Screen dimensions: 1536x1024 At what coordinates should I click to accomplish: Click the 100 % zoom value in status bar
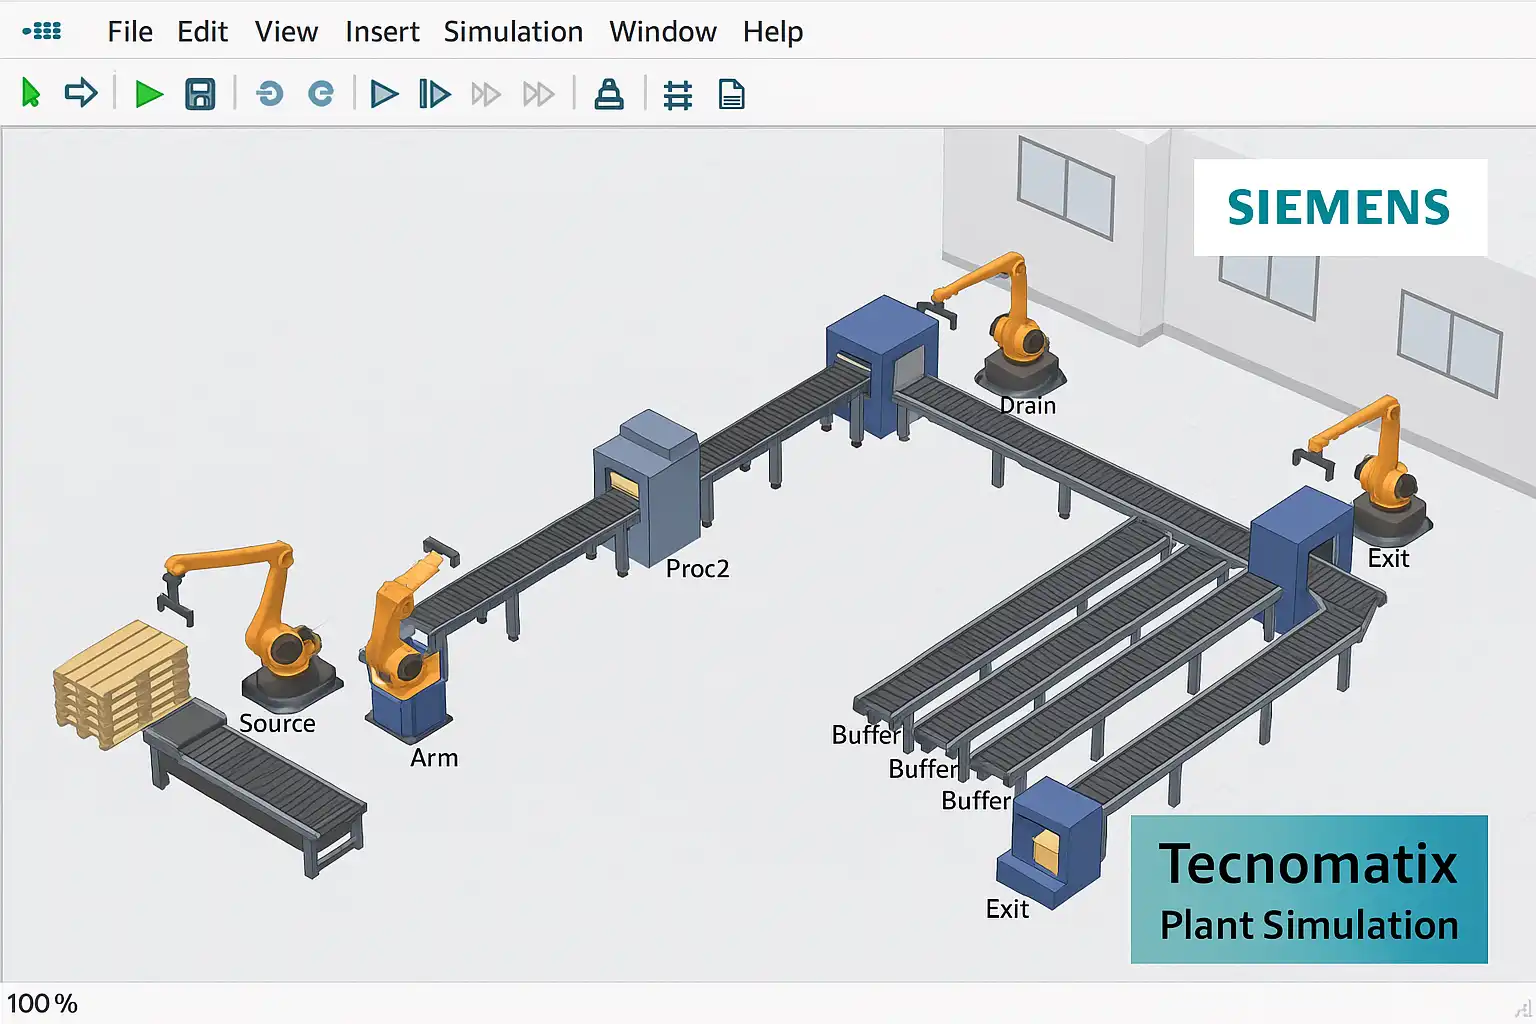pos(42,1003)
